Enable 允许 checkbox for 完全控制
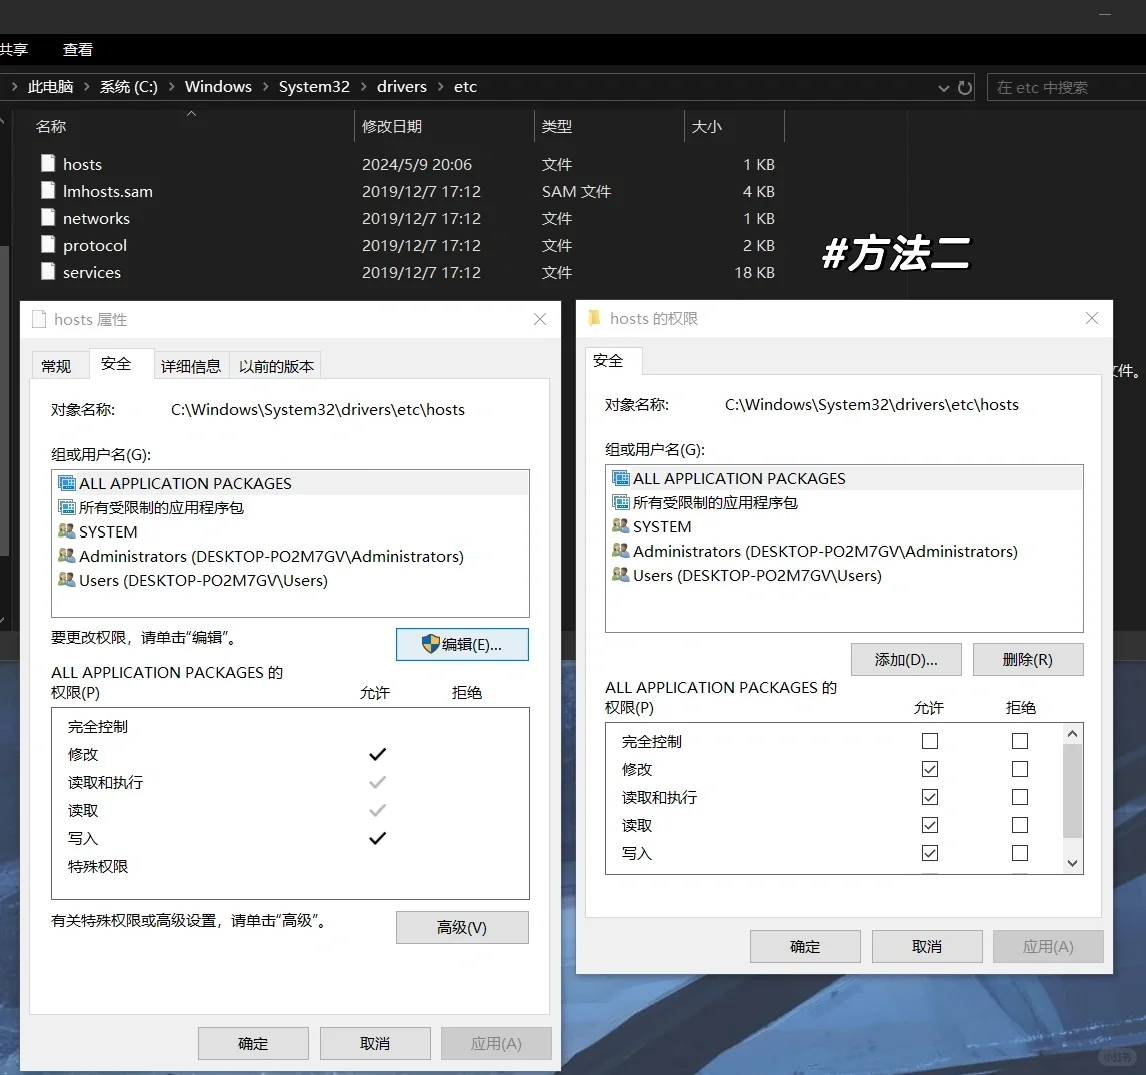 pos(929,741)
